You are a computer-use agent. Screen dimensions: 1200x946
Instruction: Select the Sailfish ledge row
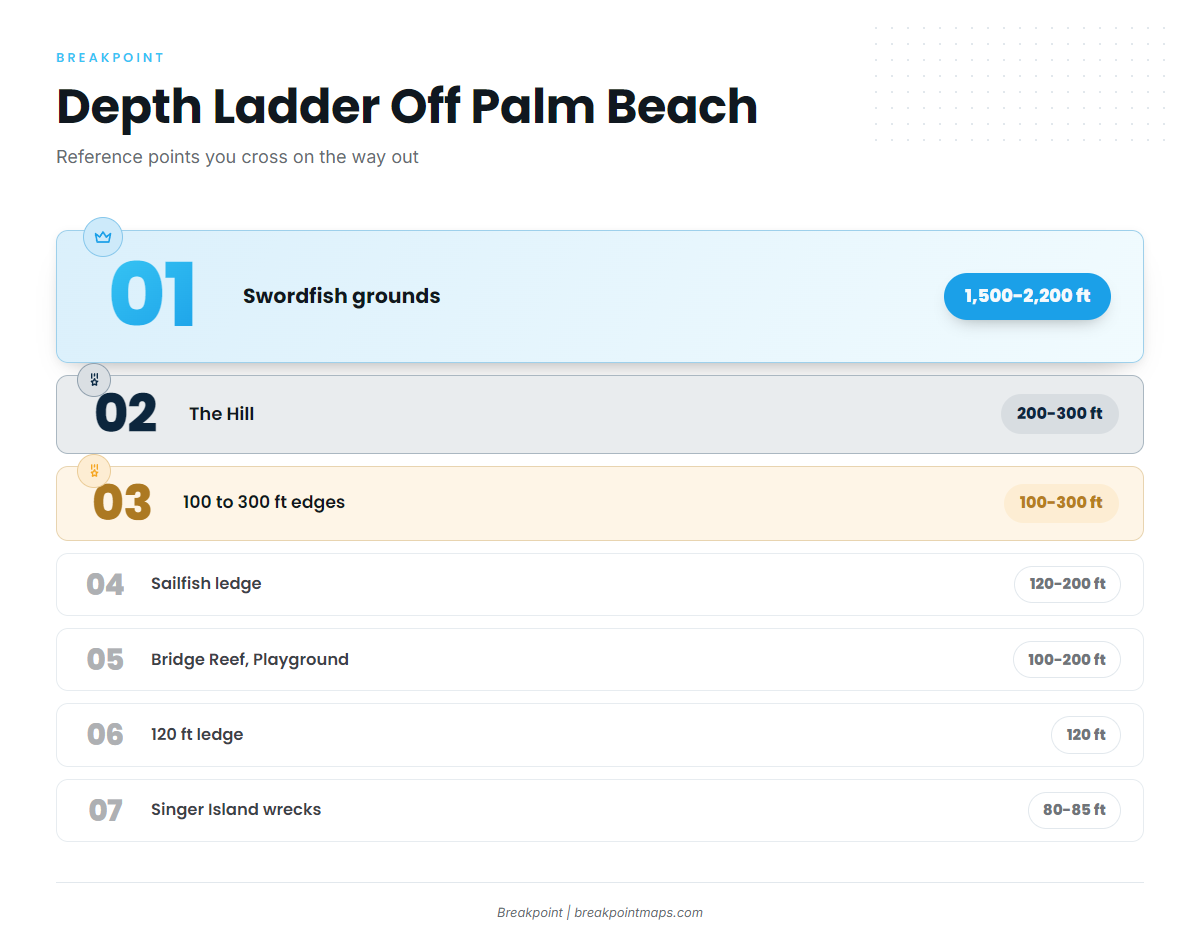click(600, 584)
